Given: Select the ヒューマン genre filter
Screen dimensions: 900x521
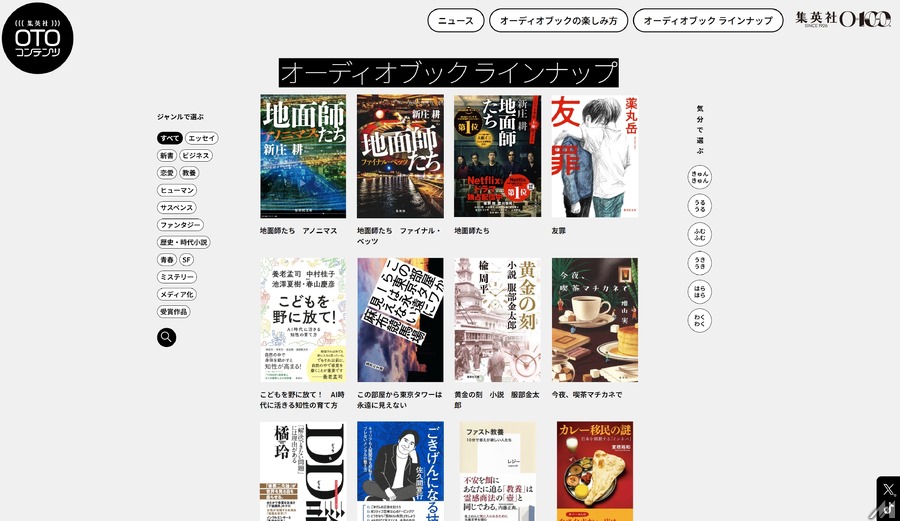Looking at the screenshot, I should coord(177,190).
